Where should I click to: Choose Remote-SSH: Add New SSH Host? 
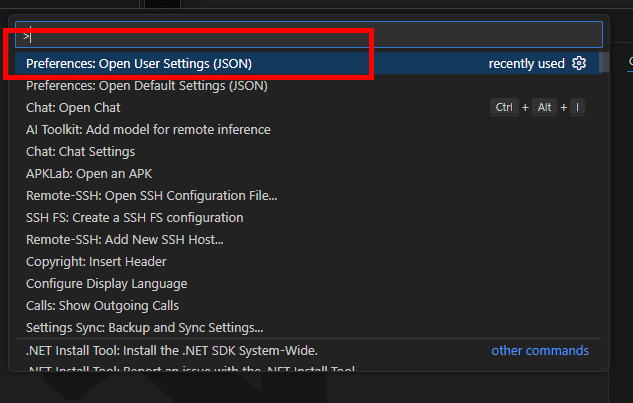click(124, 240)
